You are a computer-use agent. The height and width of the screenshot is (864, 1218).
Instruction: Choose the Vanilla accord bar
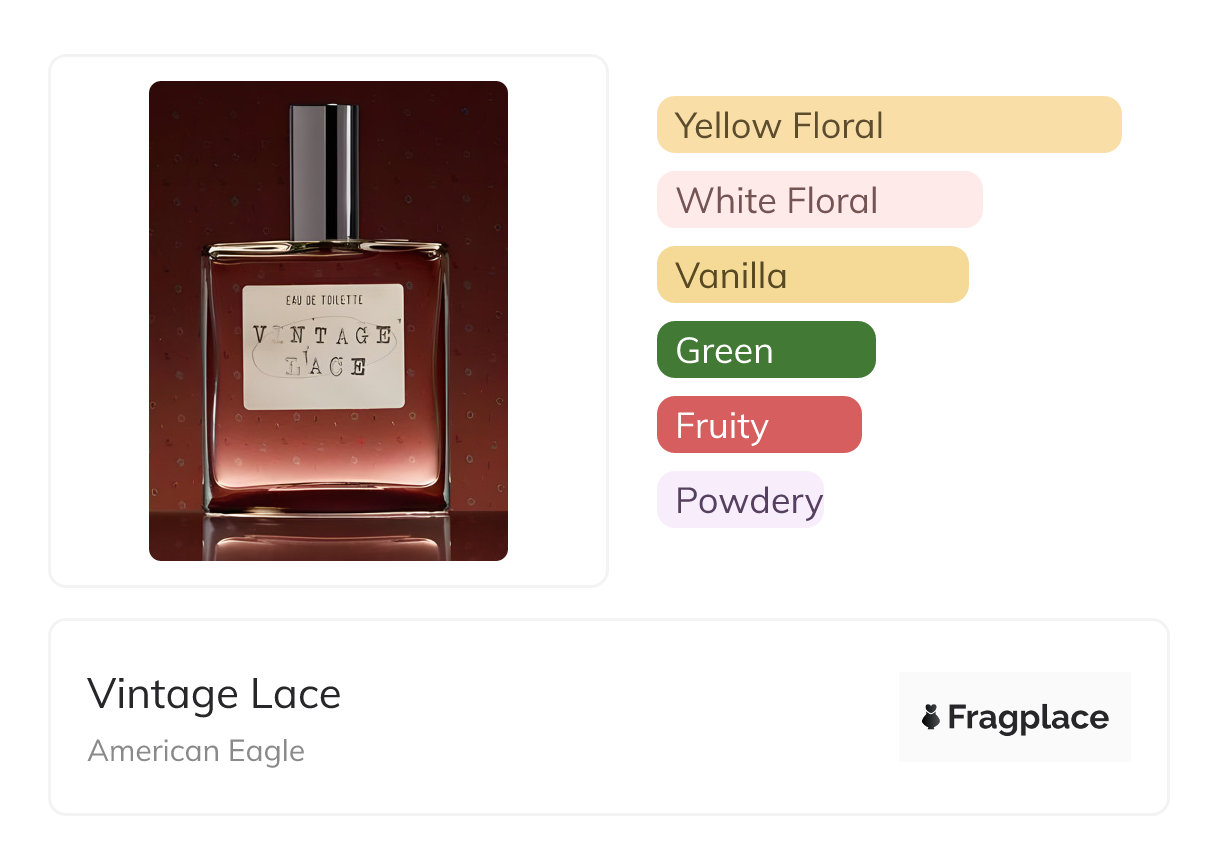click(813, 275)
